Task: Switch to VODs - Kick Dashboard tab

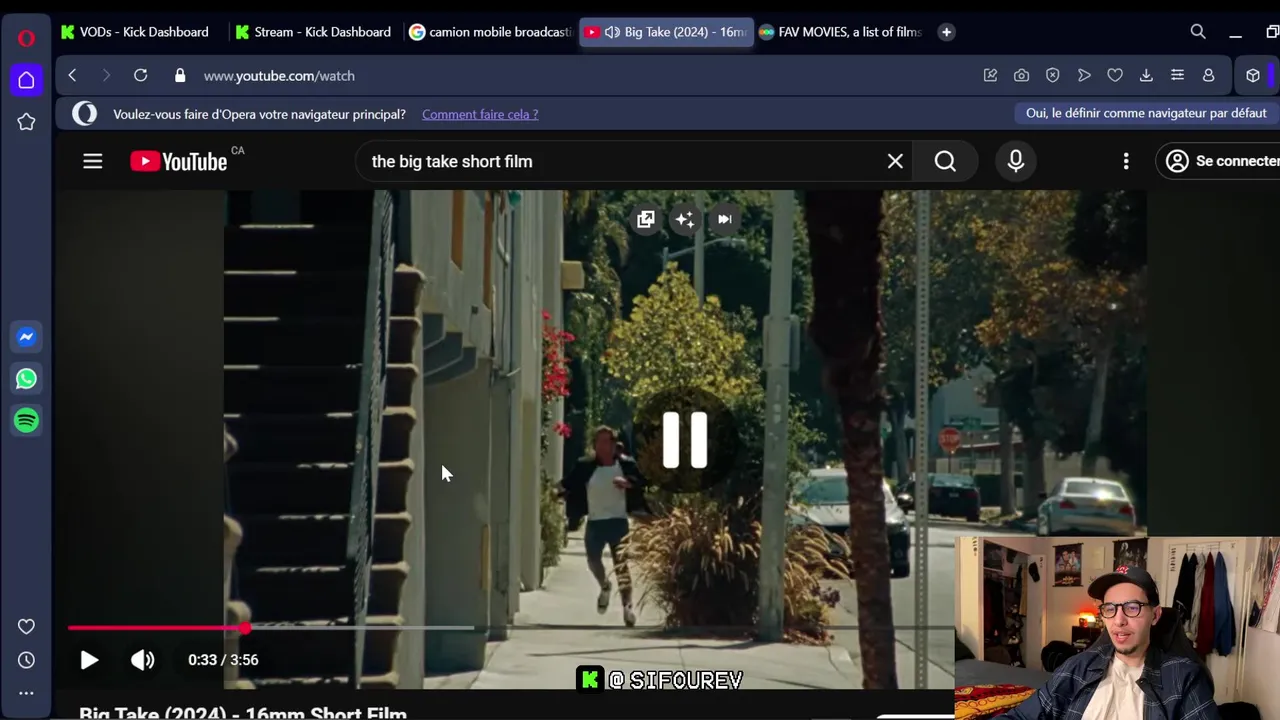Action: (x=136, y=32)
